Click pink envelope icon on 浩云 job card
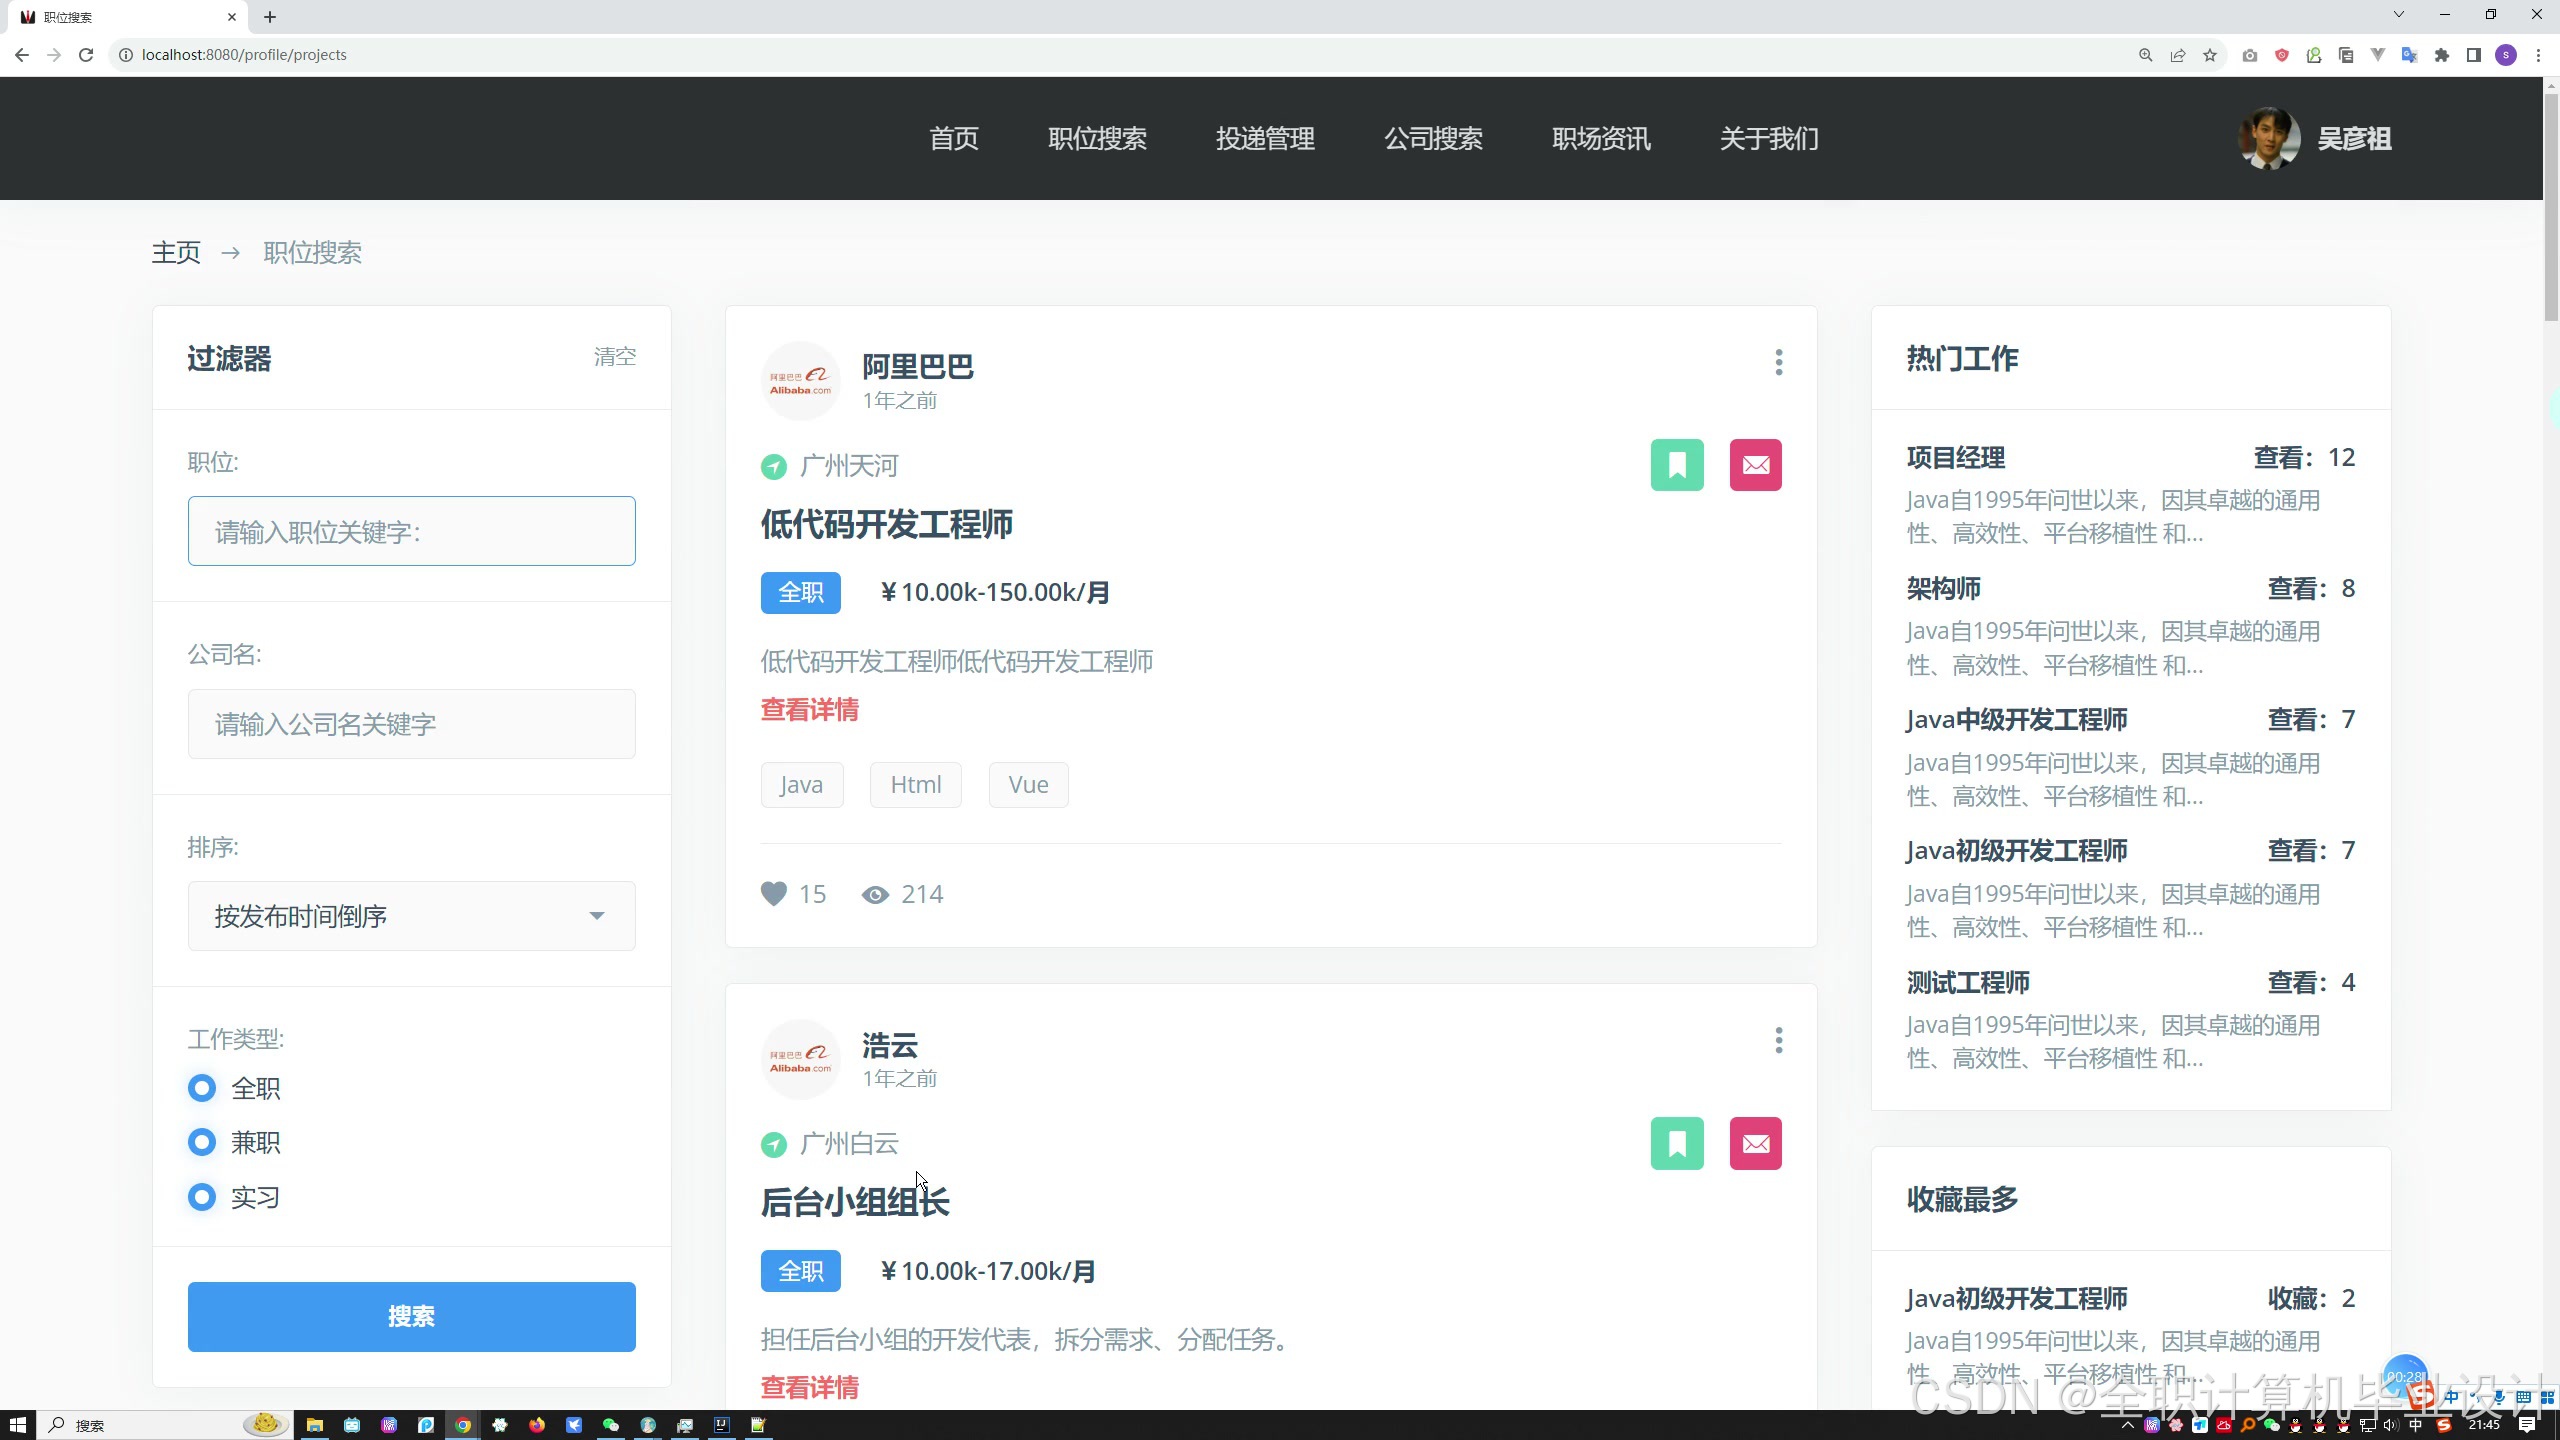Screen dimensions: 2560x1440 click(x=1755, y=1143)
